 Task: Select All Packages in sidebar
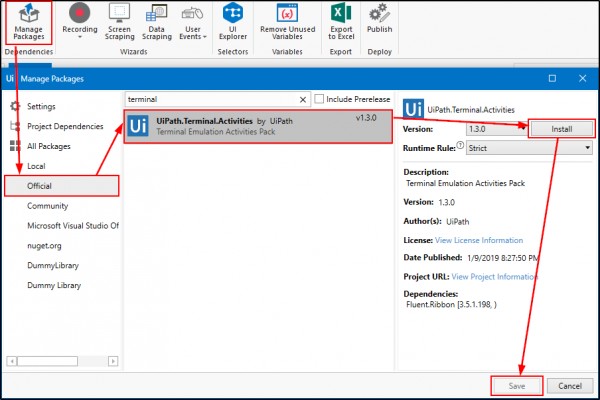(x=49, y=146)
